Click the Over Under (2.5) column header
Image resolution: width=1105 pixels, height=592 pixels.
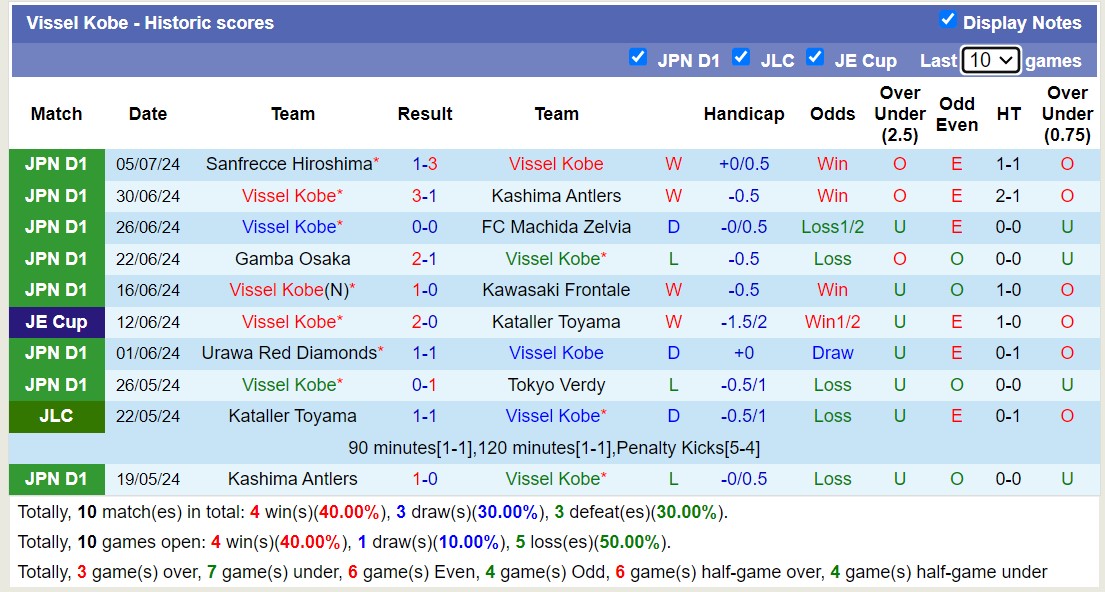[x=899, y=114]
